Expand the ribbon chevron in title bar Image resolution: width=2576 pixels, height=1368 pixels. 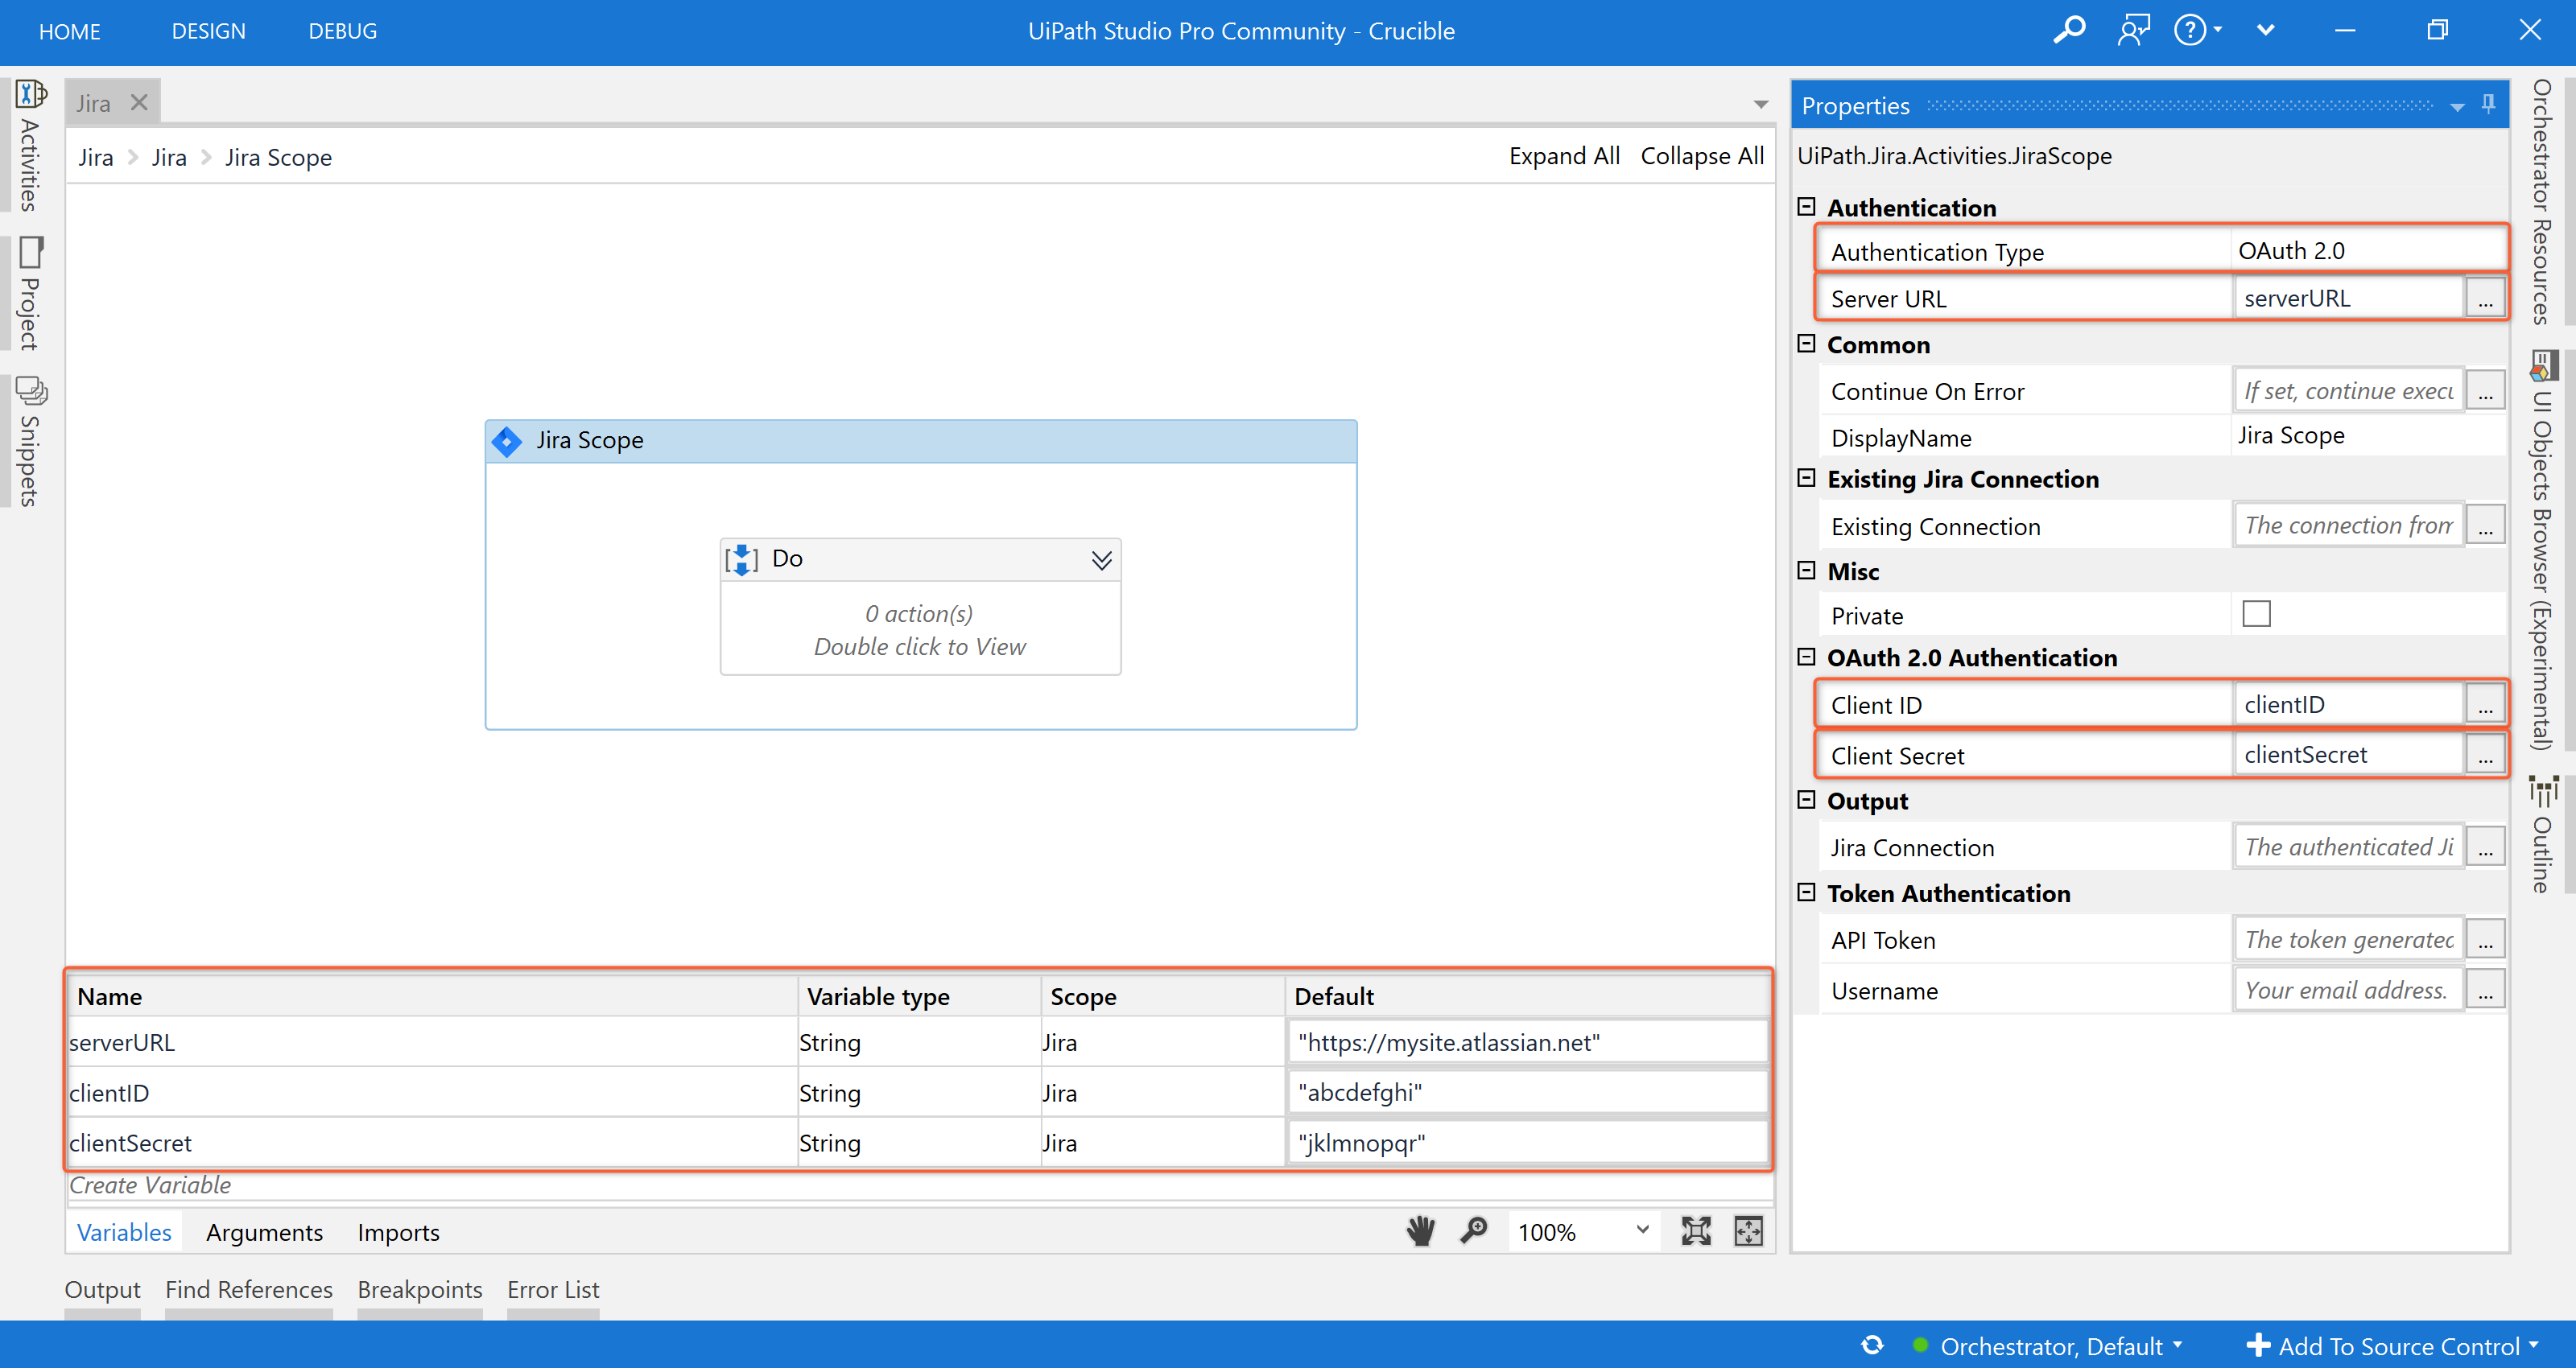click(x=2266, y=30)
